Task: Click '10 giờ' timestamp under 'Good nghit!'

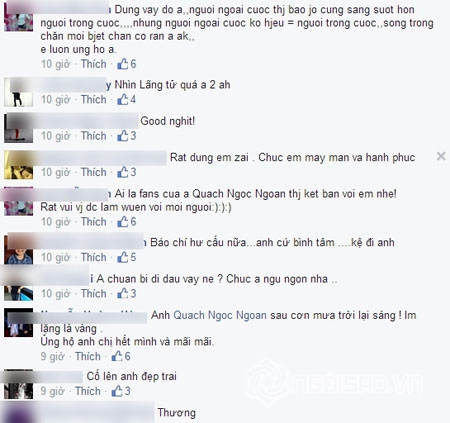Action: (55, 136)
